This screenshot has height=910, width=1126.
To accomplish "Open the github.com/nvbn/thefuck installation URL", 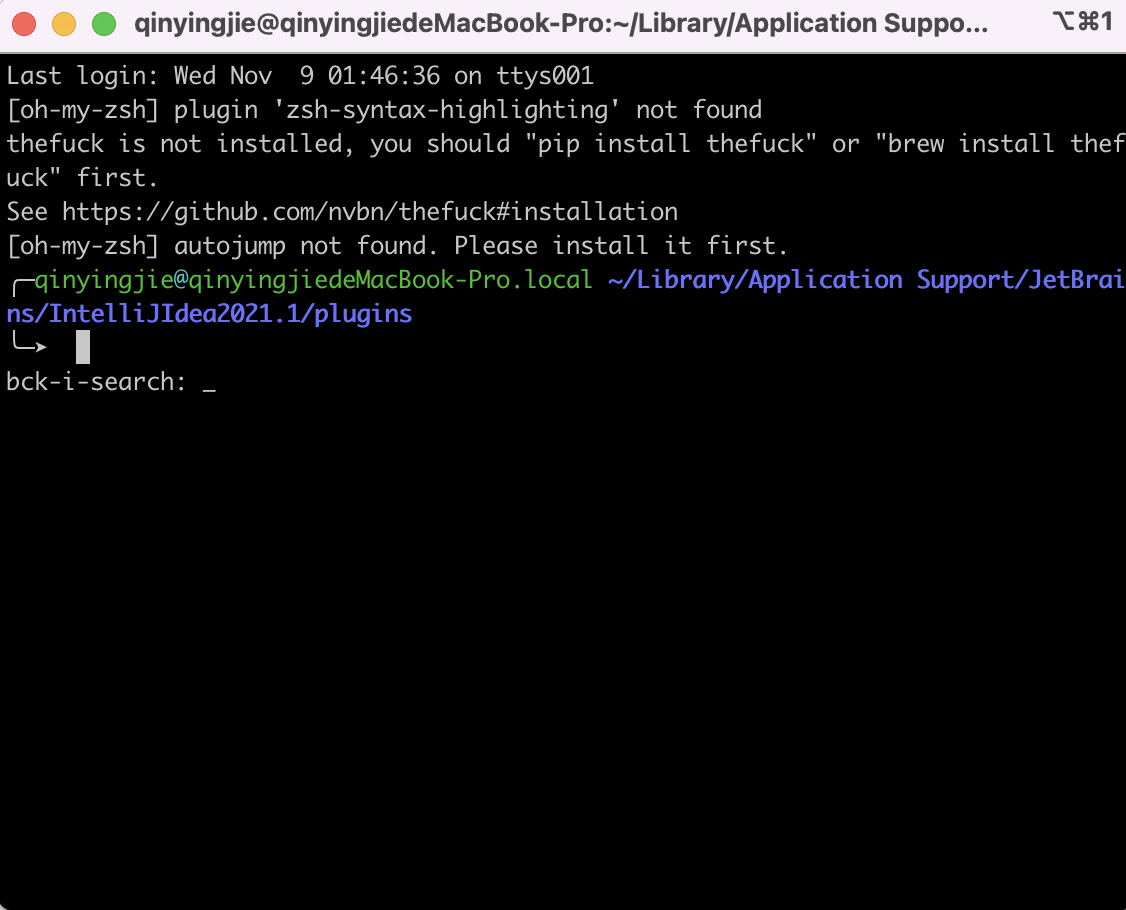I will click(x=370, y=212).
